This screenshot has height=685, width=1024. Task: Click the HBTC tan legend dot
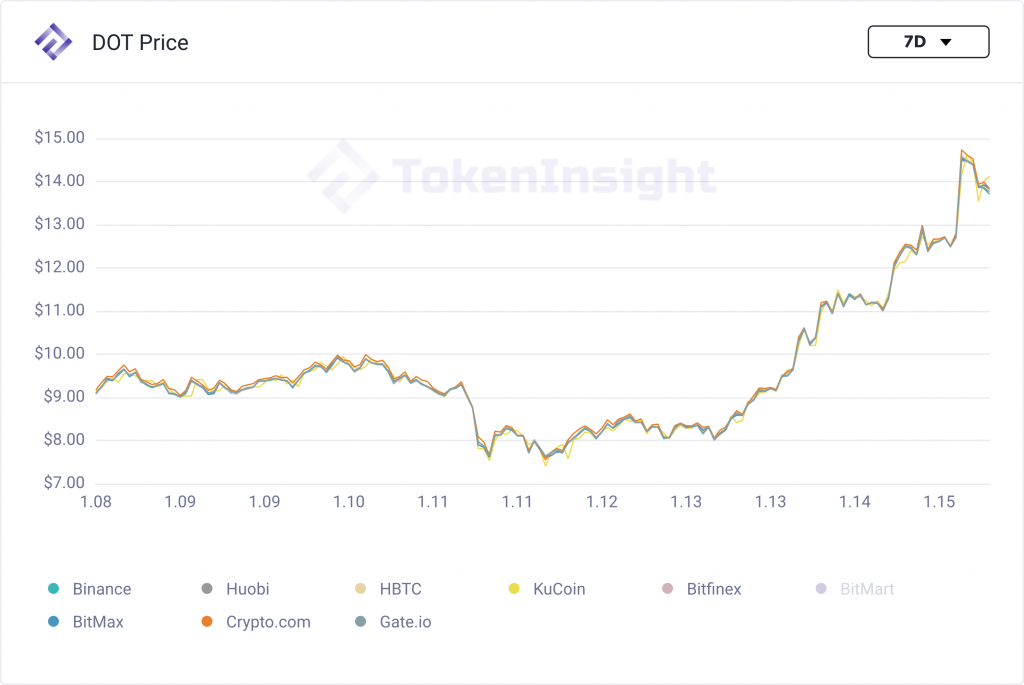[x=361, y=589]
